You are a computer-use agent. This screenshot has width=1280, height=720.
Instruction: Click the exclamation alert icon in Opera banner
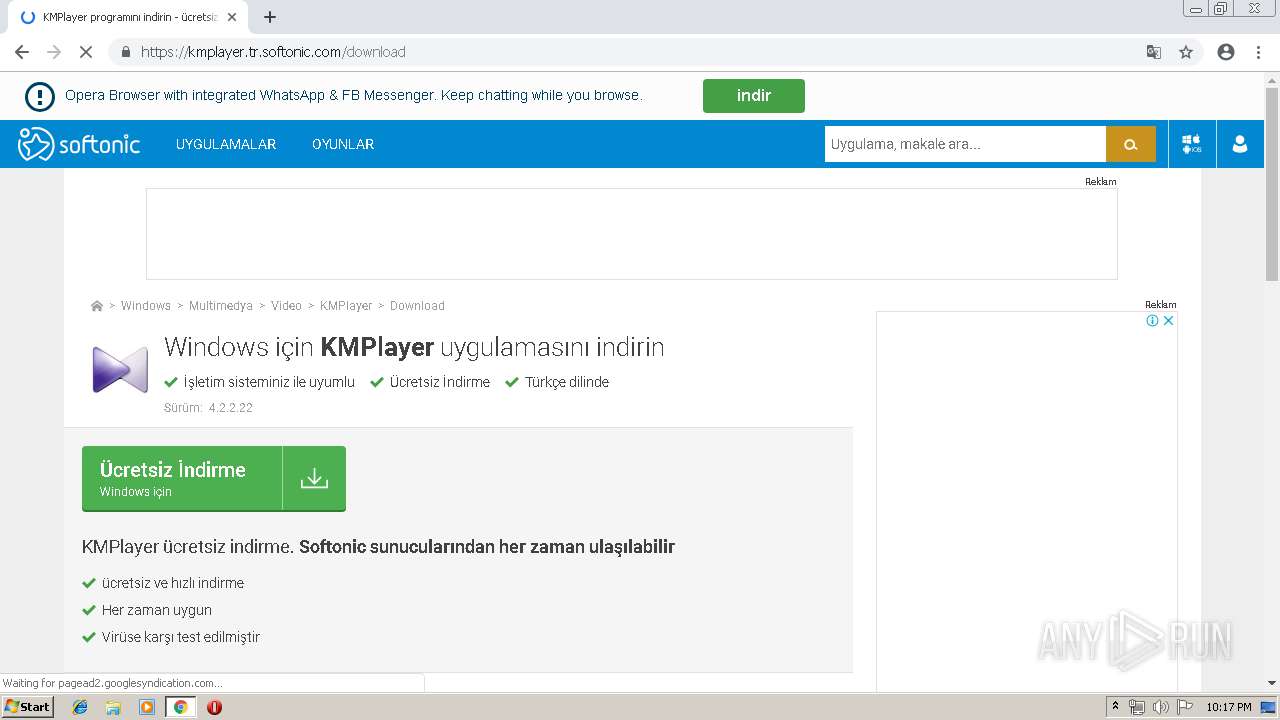click(x=39, y=96)
